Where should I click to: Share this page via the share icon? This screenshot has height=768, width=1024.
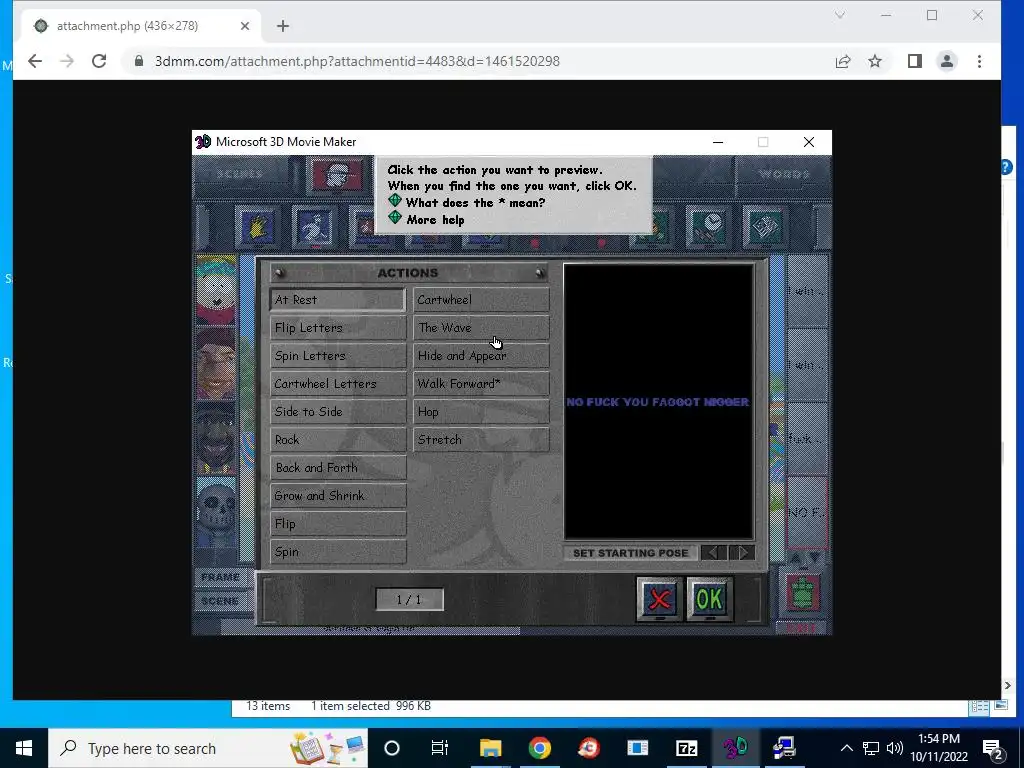coord(843,61)
